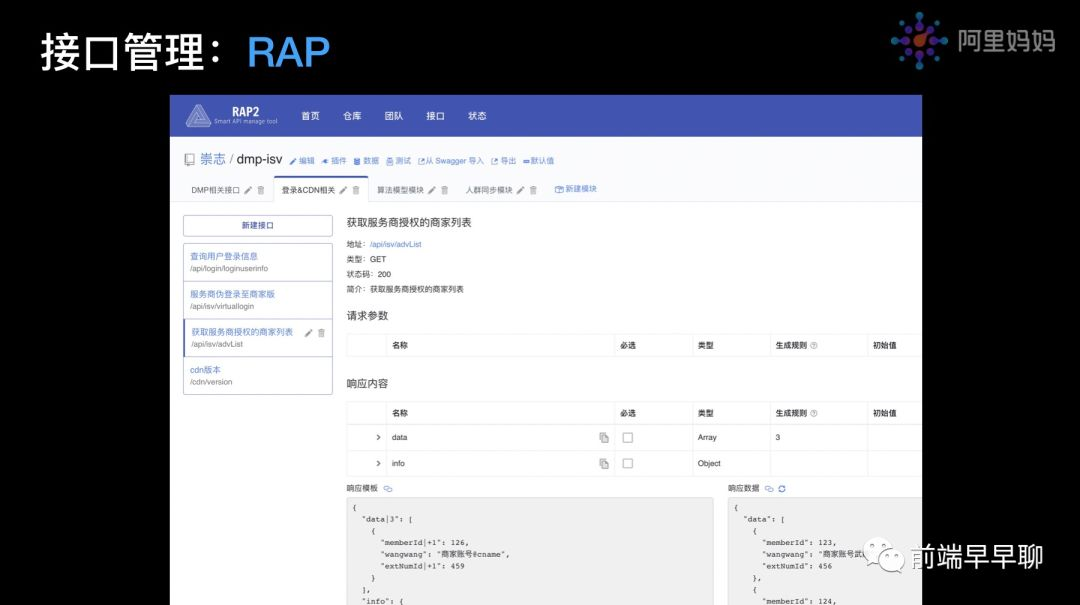Click the copy icon in the info row
Image resolution: width=1080 pixels, height=605 pixels.
click(604, 464)
